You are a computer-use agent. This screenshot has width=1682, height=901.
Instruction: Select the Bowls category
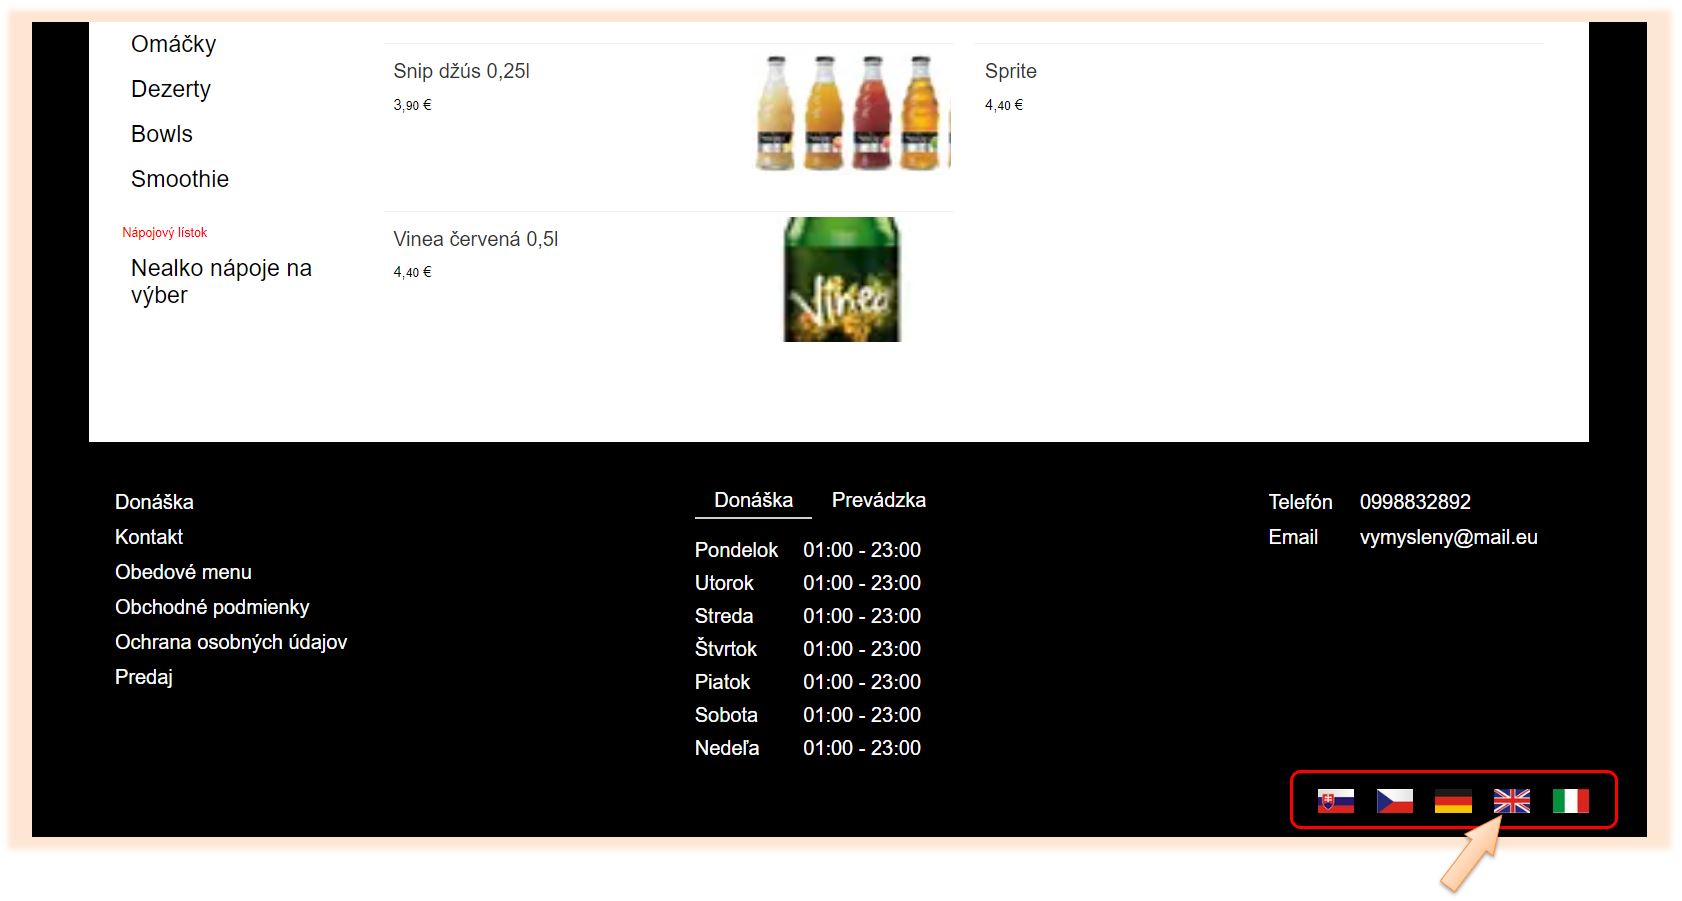pos(162,134)
